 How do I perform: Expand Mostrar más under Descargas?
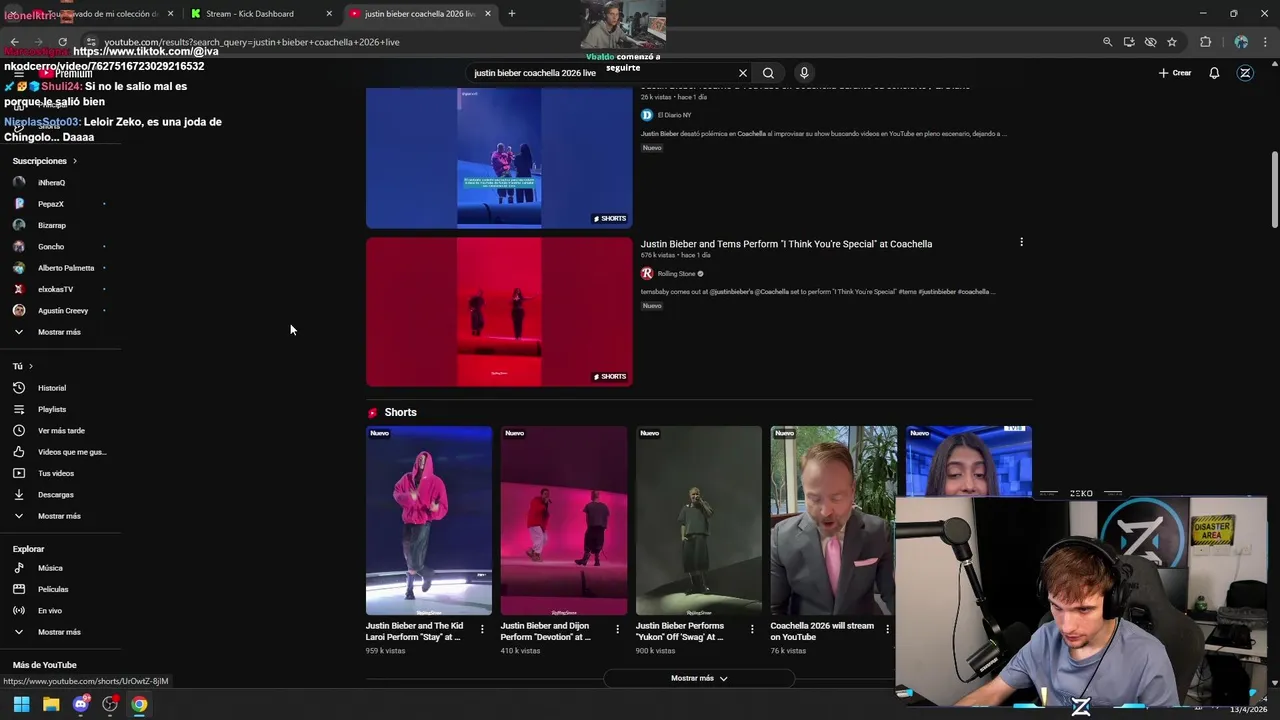[x=60, y=516]
